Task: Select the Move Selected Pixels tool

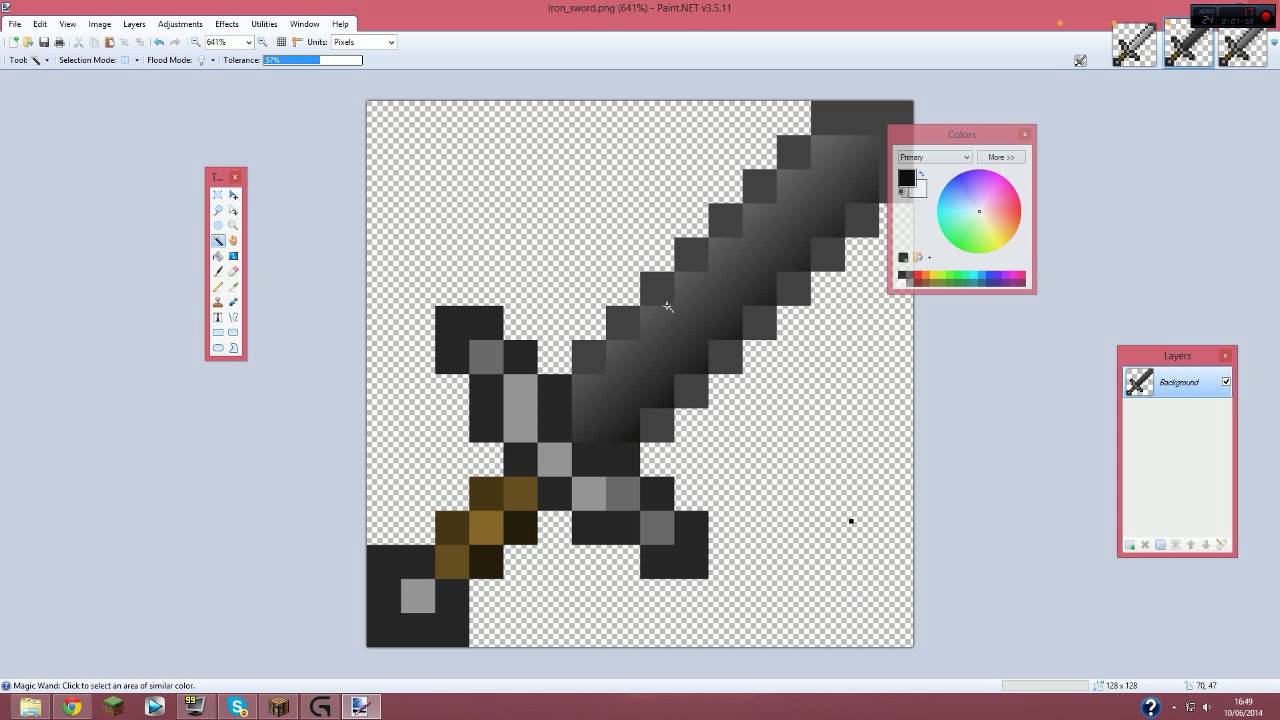Action: (233, 195)
